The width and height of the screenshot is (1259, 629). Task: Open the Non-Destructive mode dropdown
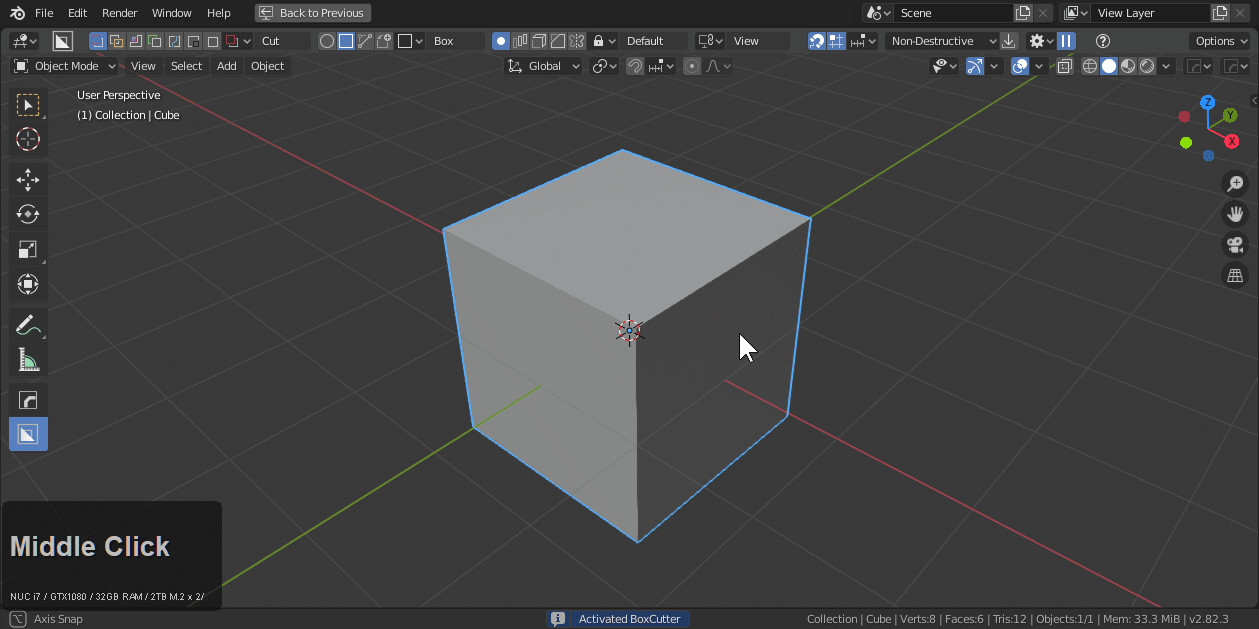coord(938,41)
